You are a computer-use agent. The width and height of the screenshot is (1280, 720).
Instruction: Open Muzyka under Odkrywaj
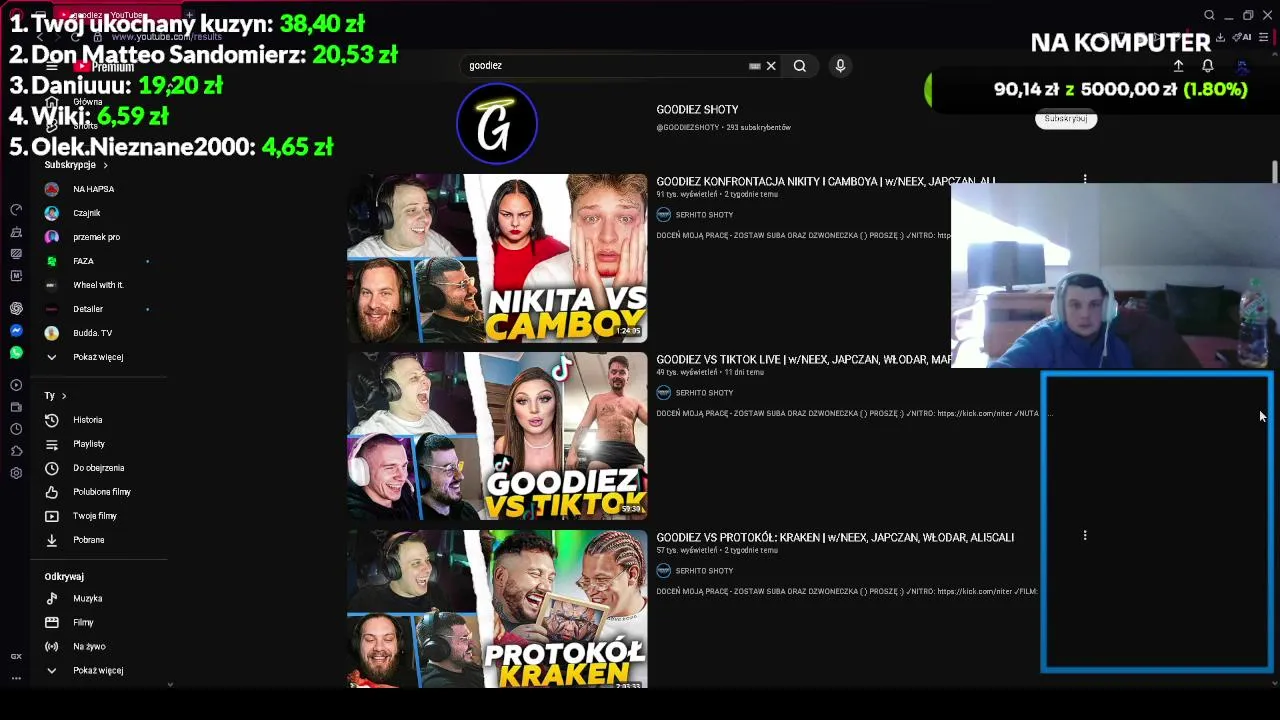point(87,598)
